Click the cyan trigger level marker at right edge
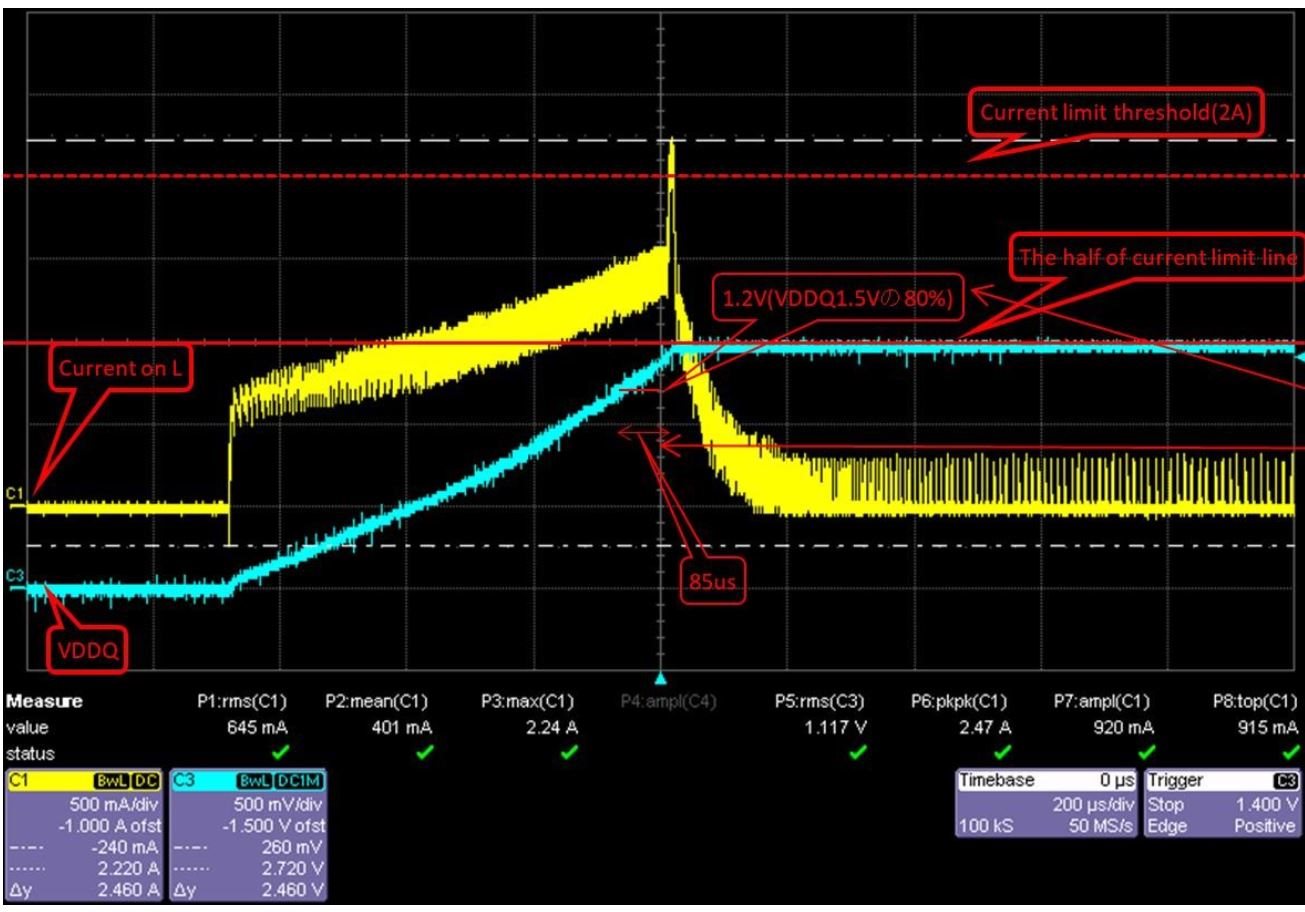Screen dimensions: 1305x912 [1299, 355]
